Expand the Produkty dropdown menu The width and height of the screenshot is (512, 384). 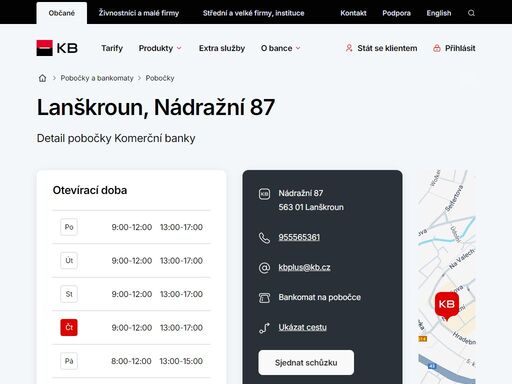(x=160, y=48)
